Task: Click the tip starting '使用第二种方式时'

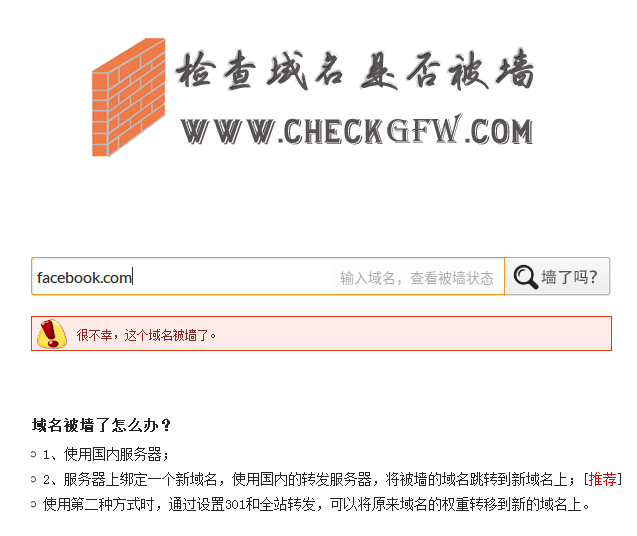Action: coord(316,505)
